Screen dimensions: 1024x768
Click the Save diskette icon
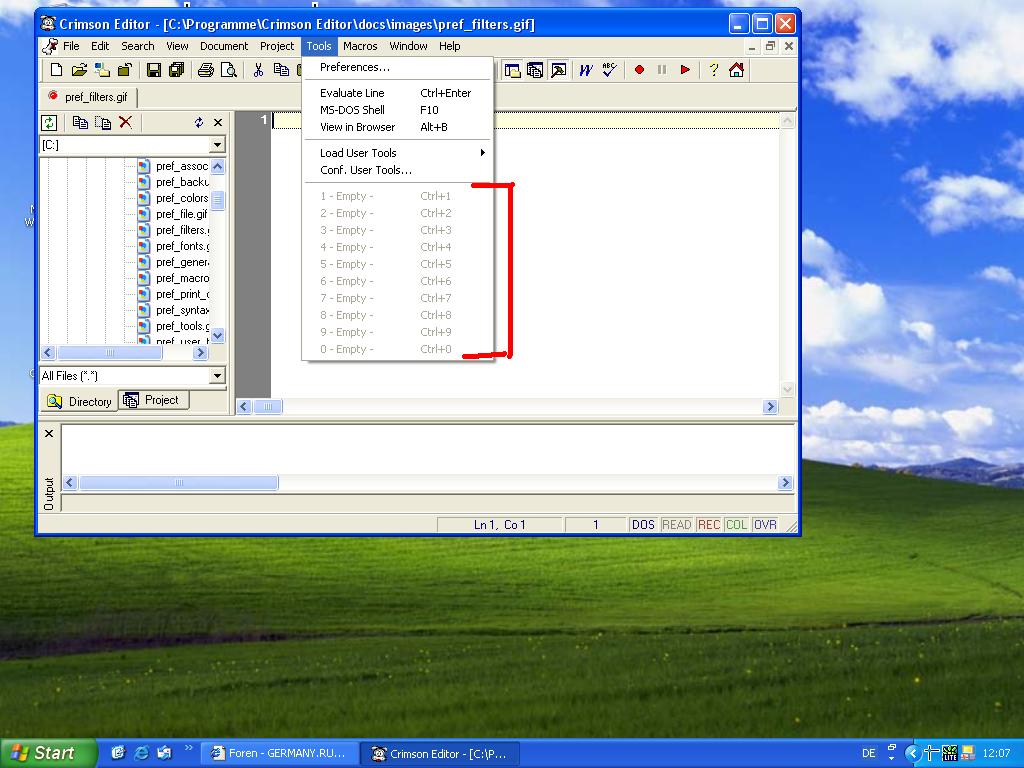[x=153, y=70]
